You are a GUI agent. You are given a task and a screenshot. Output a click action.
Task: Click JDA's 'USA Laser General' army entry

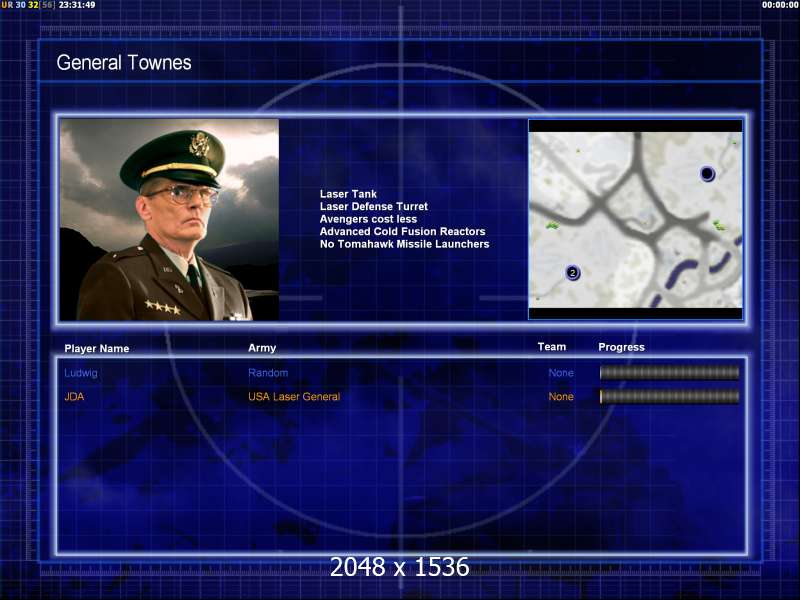(294, 396)
